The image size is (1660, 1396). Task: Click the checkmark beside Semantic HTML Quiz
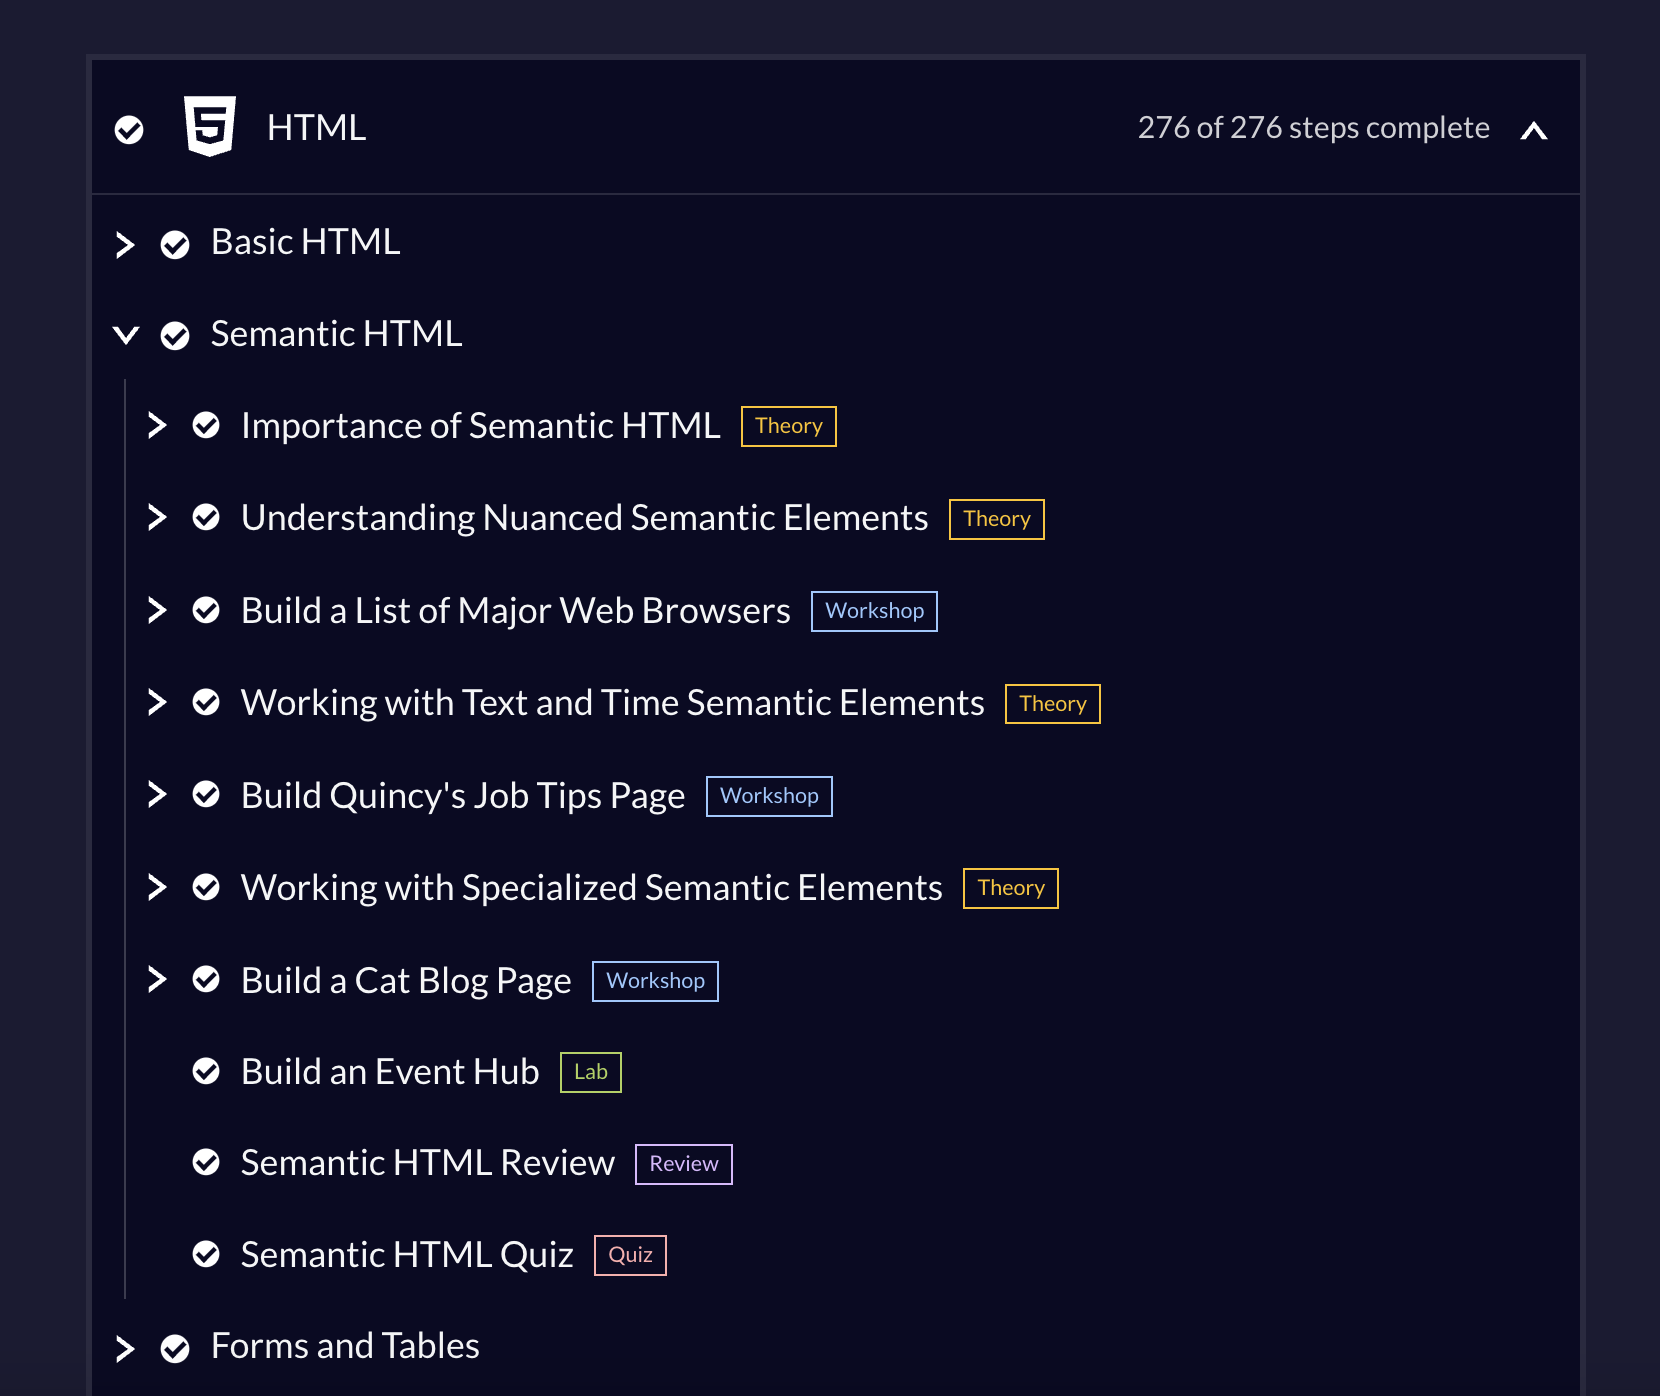(x=206, y=1254)
